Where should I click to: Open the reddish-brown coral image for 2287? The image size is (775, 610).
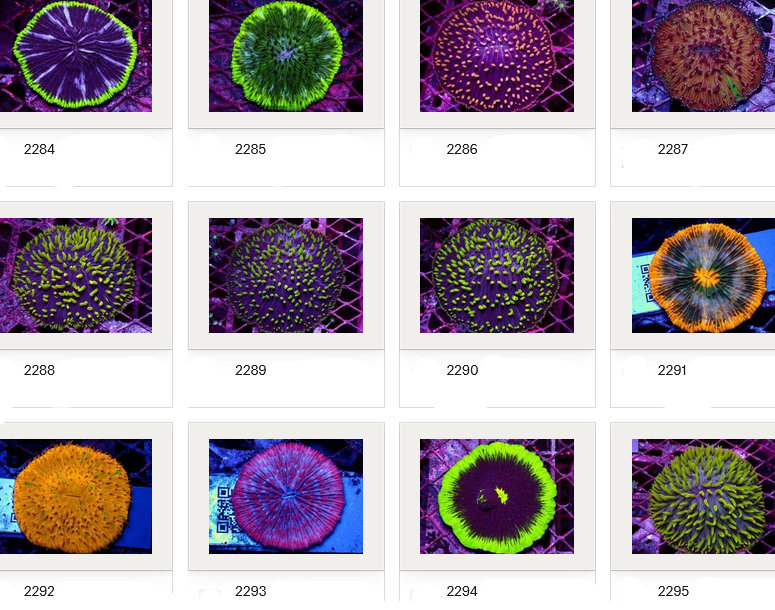click(x=703, y=55)
